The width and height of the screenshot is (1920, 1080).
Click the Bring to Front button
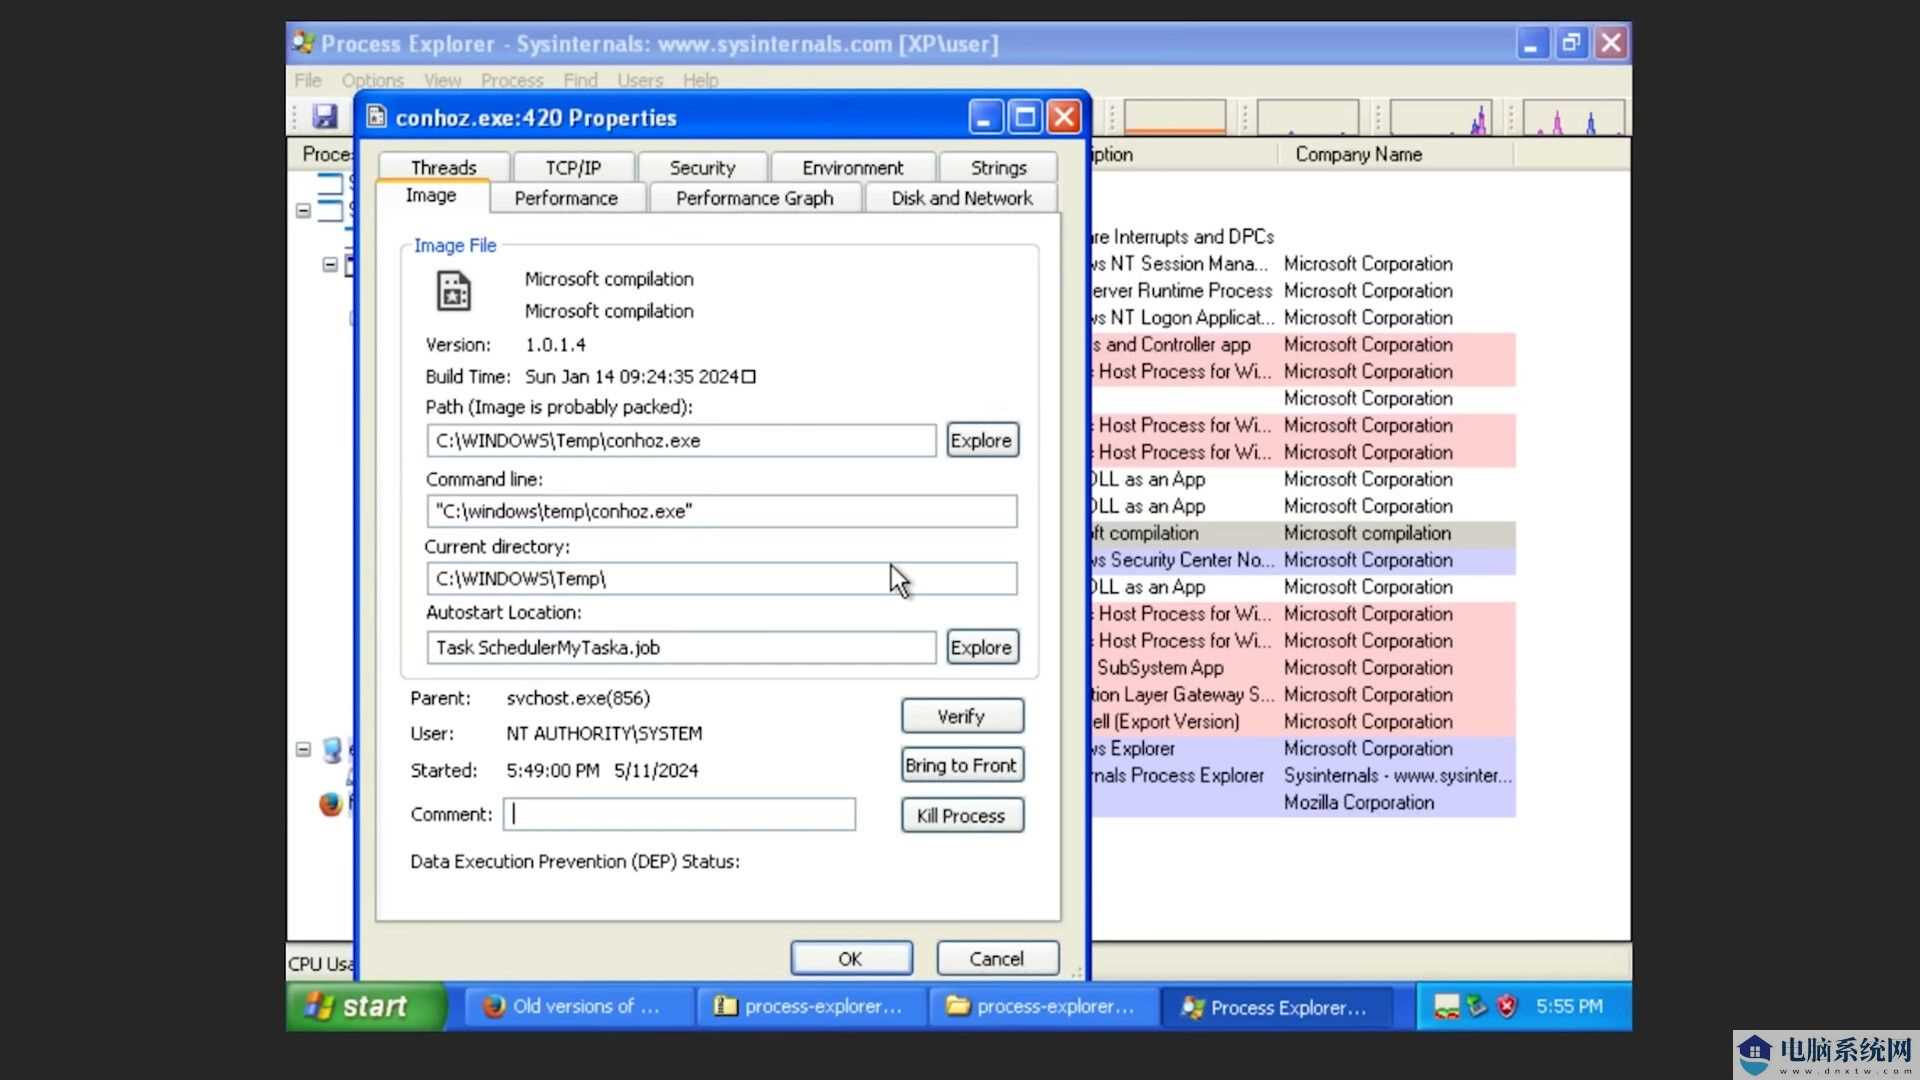click(x=961, y=765)
